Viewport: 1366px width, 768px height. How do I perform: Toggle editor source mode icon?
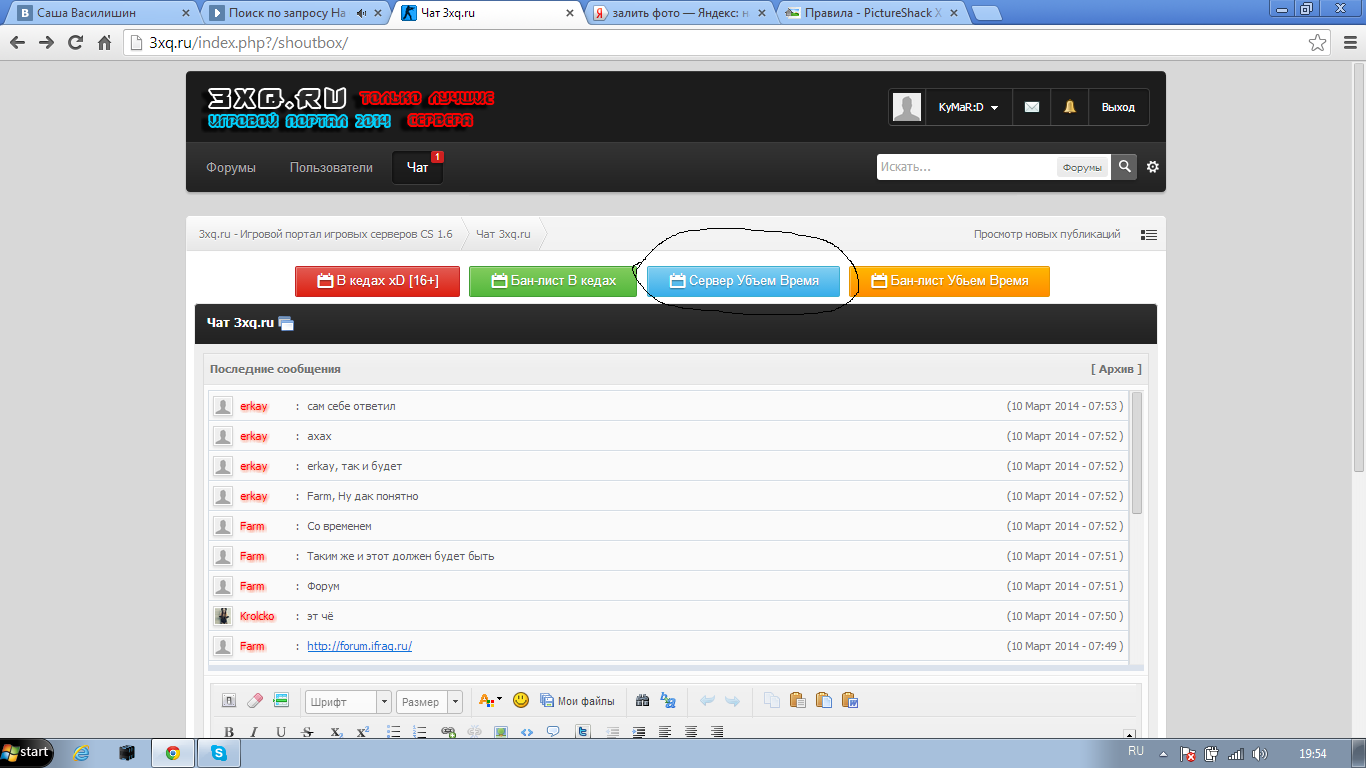point(228,701)
